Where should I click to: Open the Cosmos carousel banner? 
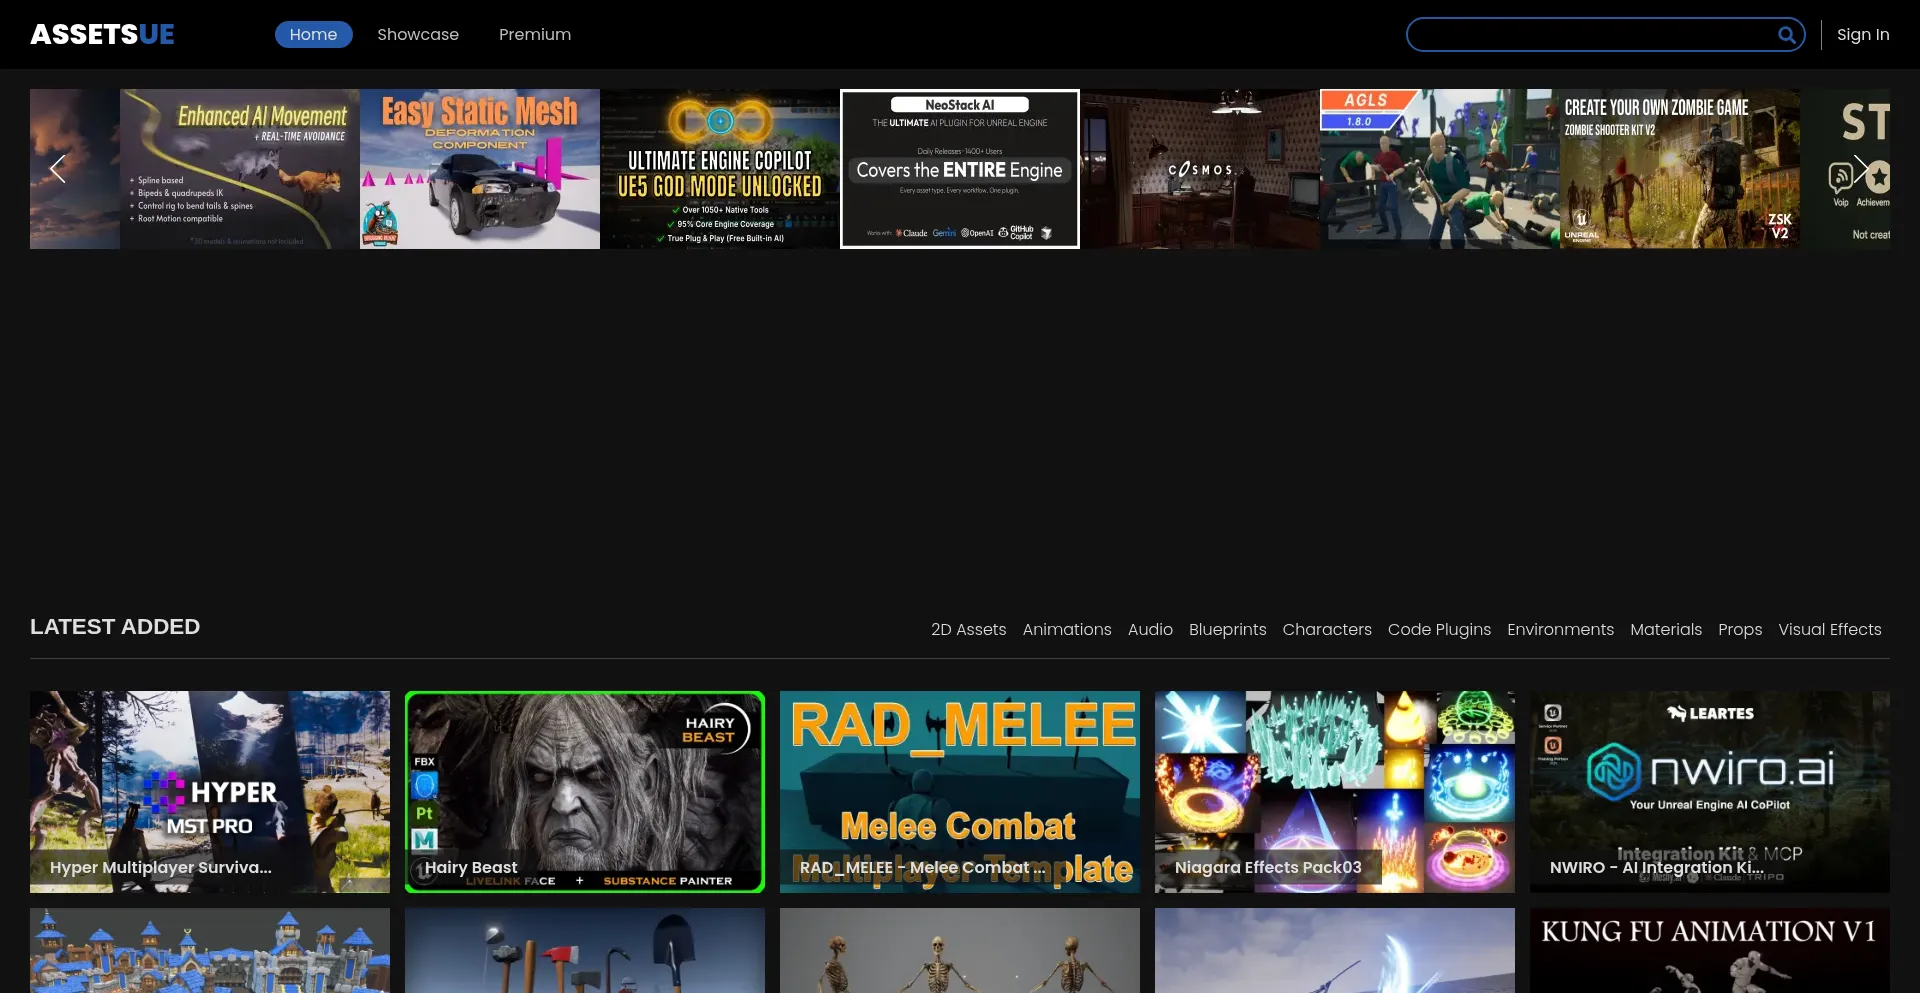tap(1200, 169)
